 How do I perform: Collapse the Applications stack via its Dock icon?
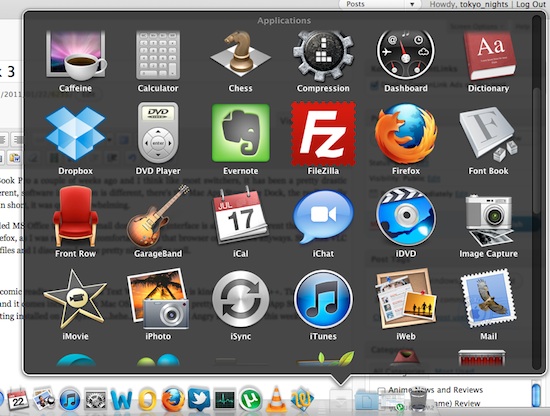[340, 400]
